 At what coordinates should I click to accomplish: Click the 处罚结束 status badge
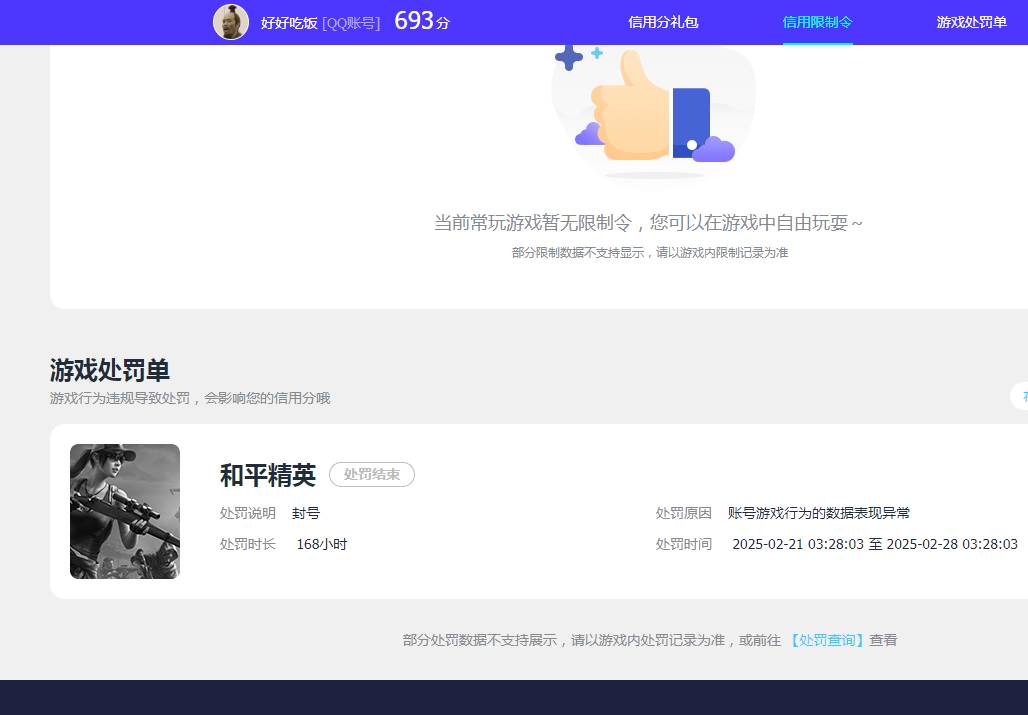[371, 475]
